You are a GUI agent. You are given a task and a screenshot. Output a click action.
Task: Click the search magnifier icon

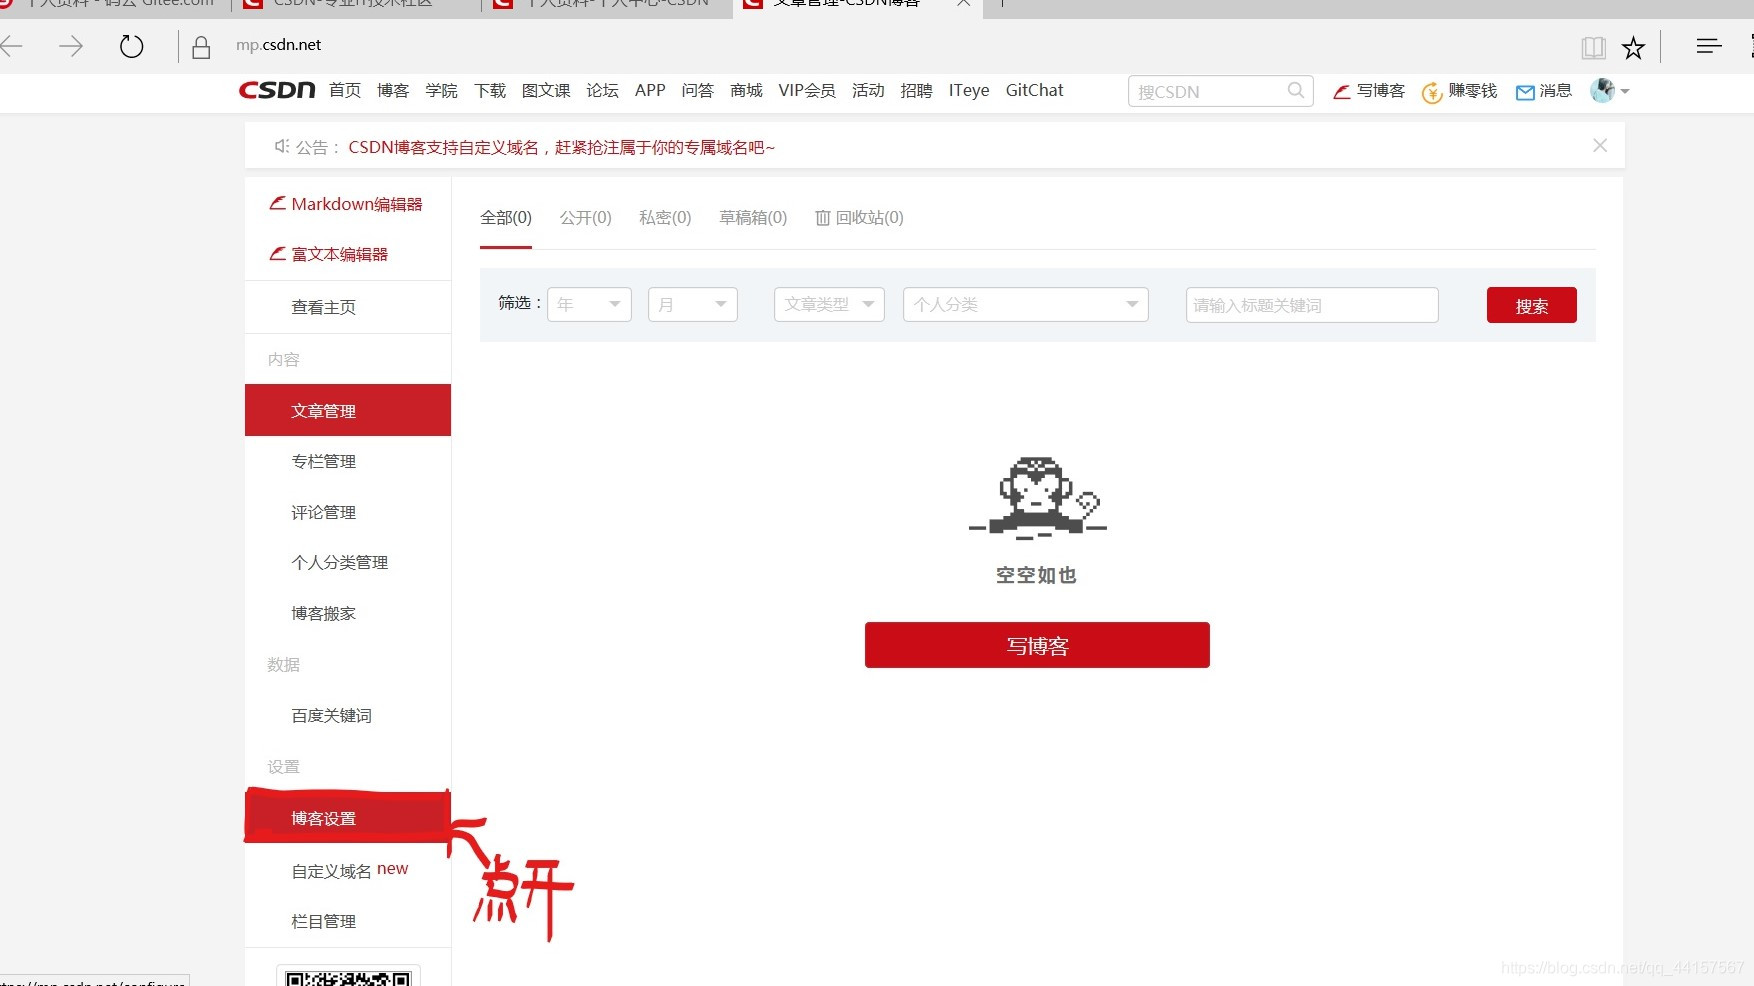pos(1296,91)
